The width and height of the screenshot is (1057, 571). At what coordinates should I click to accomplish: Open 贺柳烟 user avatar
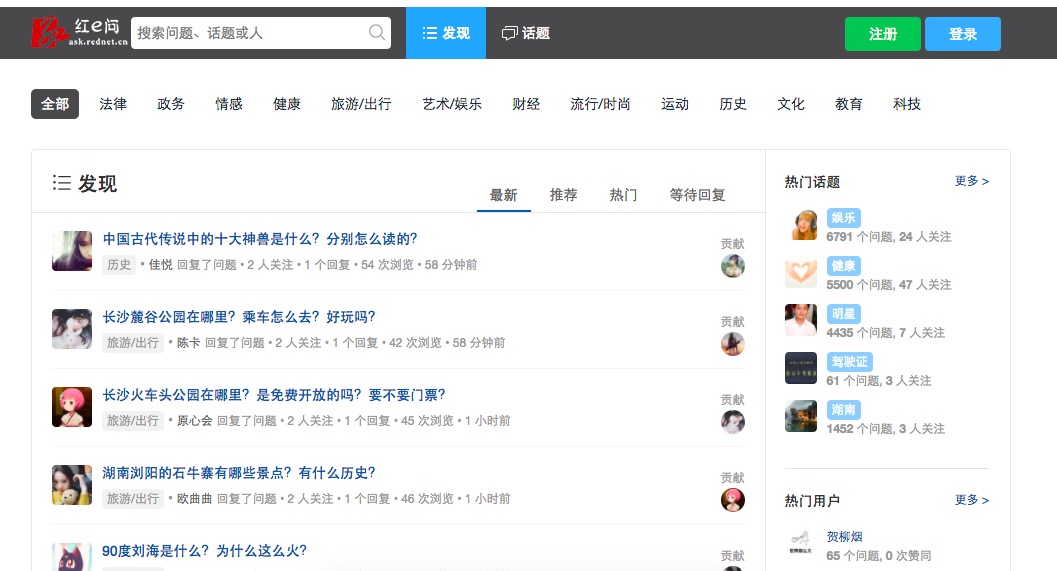coord(801,544)
